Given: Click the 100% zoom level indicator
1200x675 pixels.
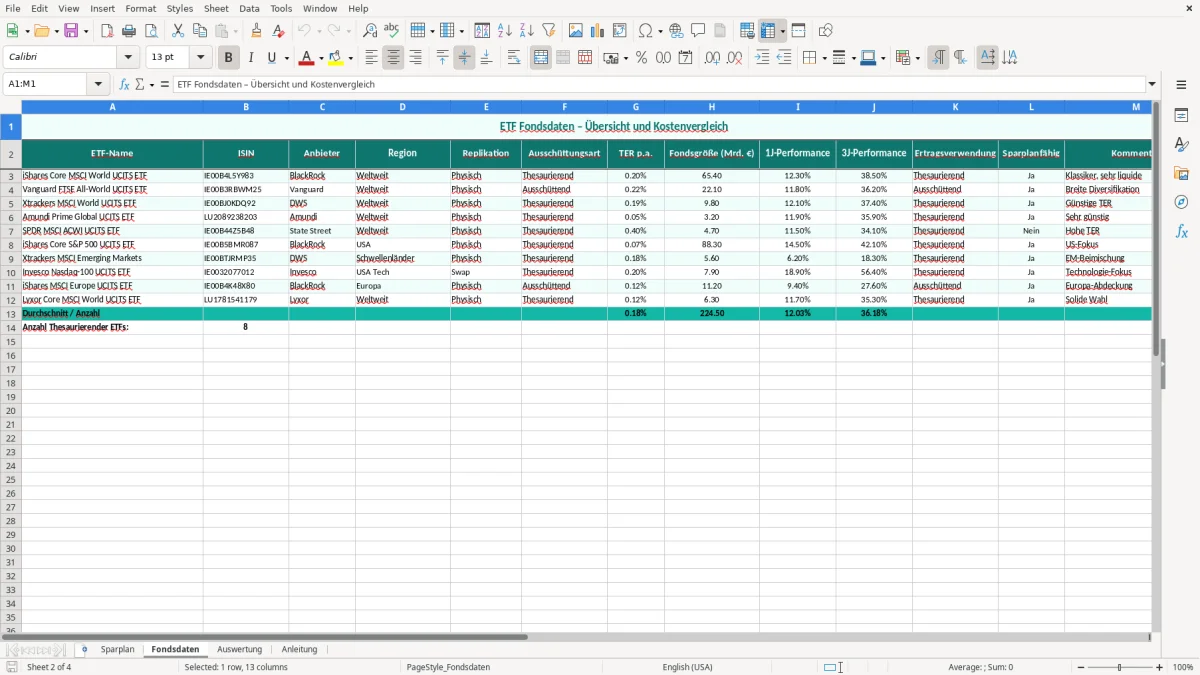Looking at the screenshot, I should coord(1183,667).
